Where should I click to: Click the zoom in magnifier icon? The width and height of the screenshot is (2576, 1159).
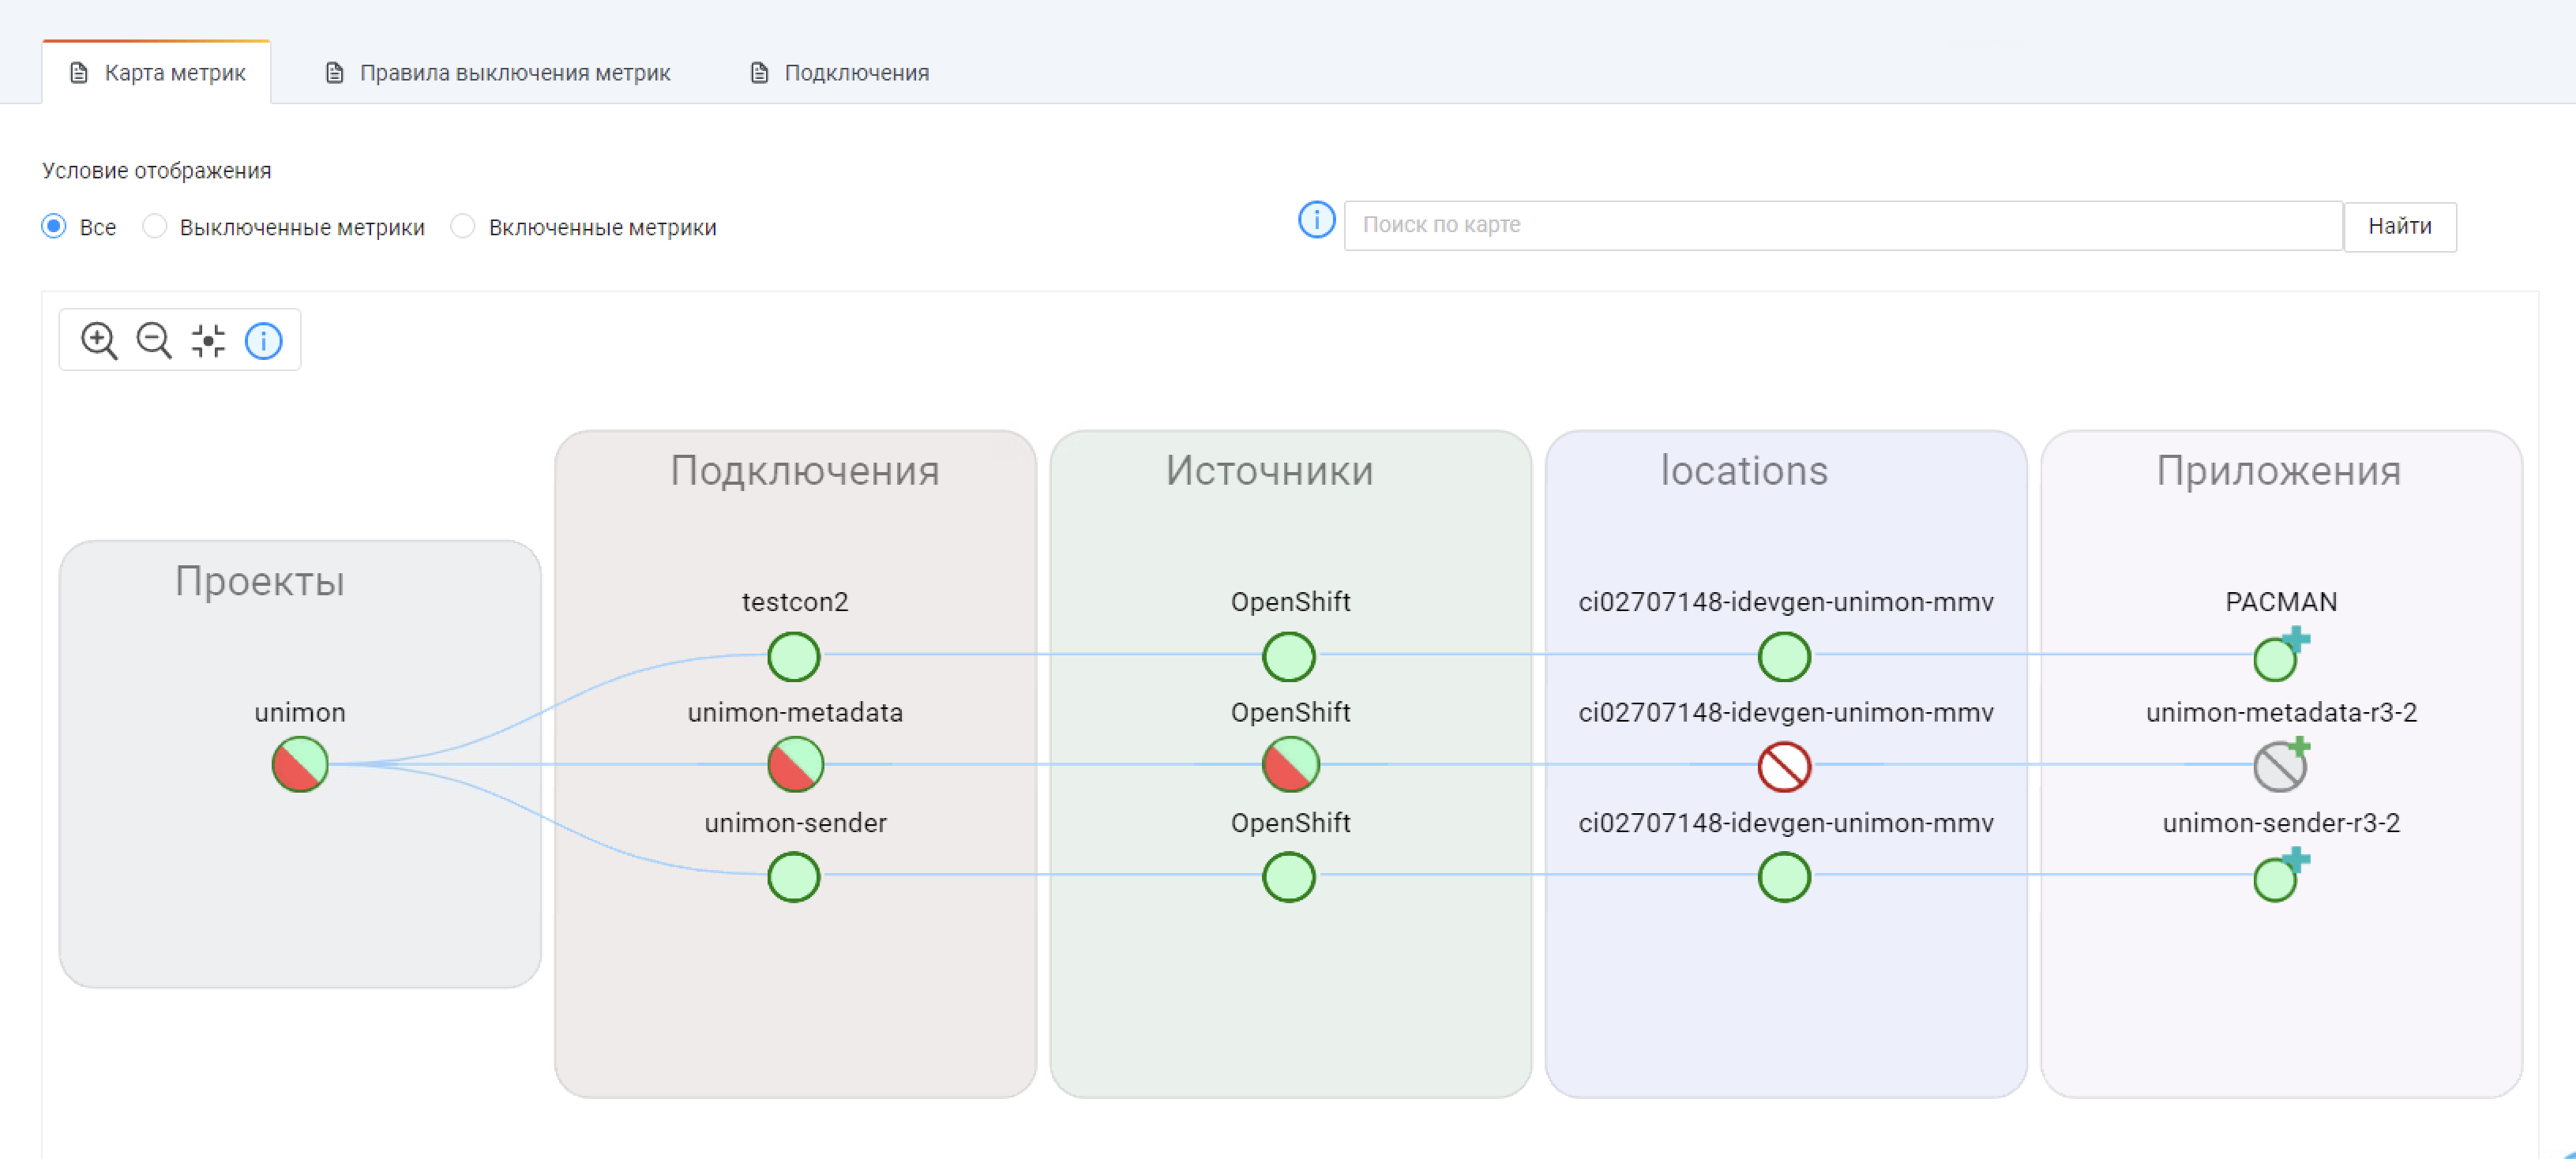(99, 341)
